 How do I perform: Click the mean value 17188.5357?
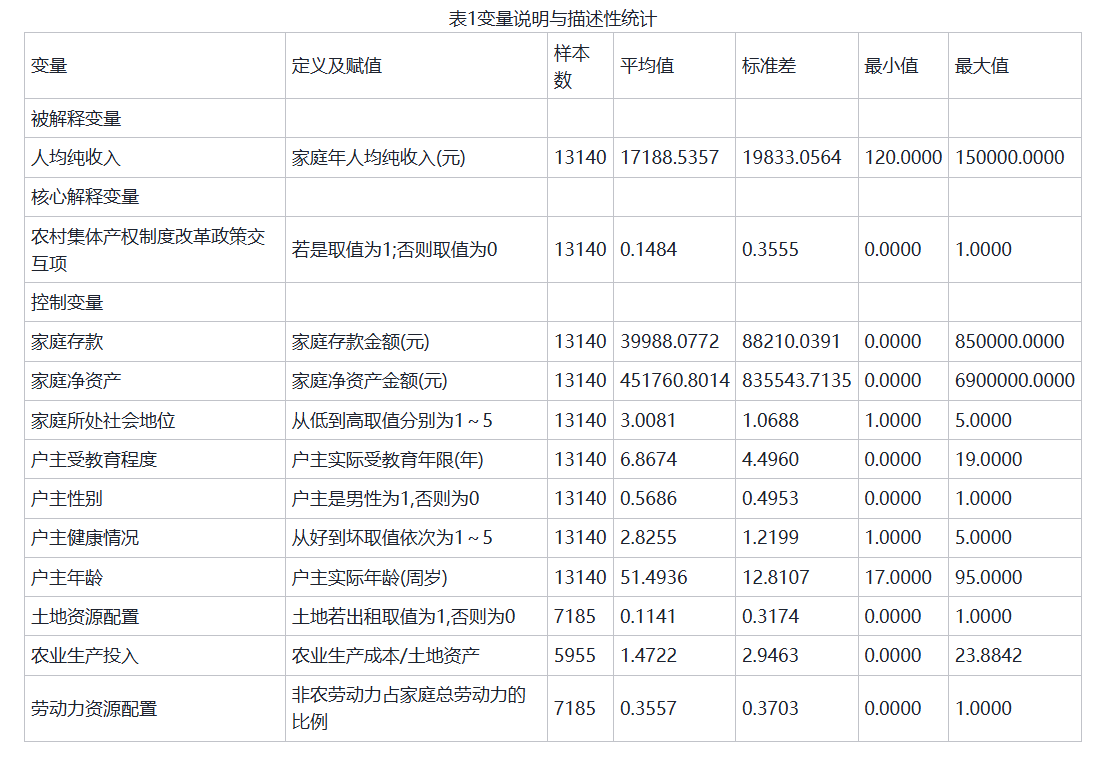point(669,158)
